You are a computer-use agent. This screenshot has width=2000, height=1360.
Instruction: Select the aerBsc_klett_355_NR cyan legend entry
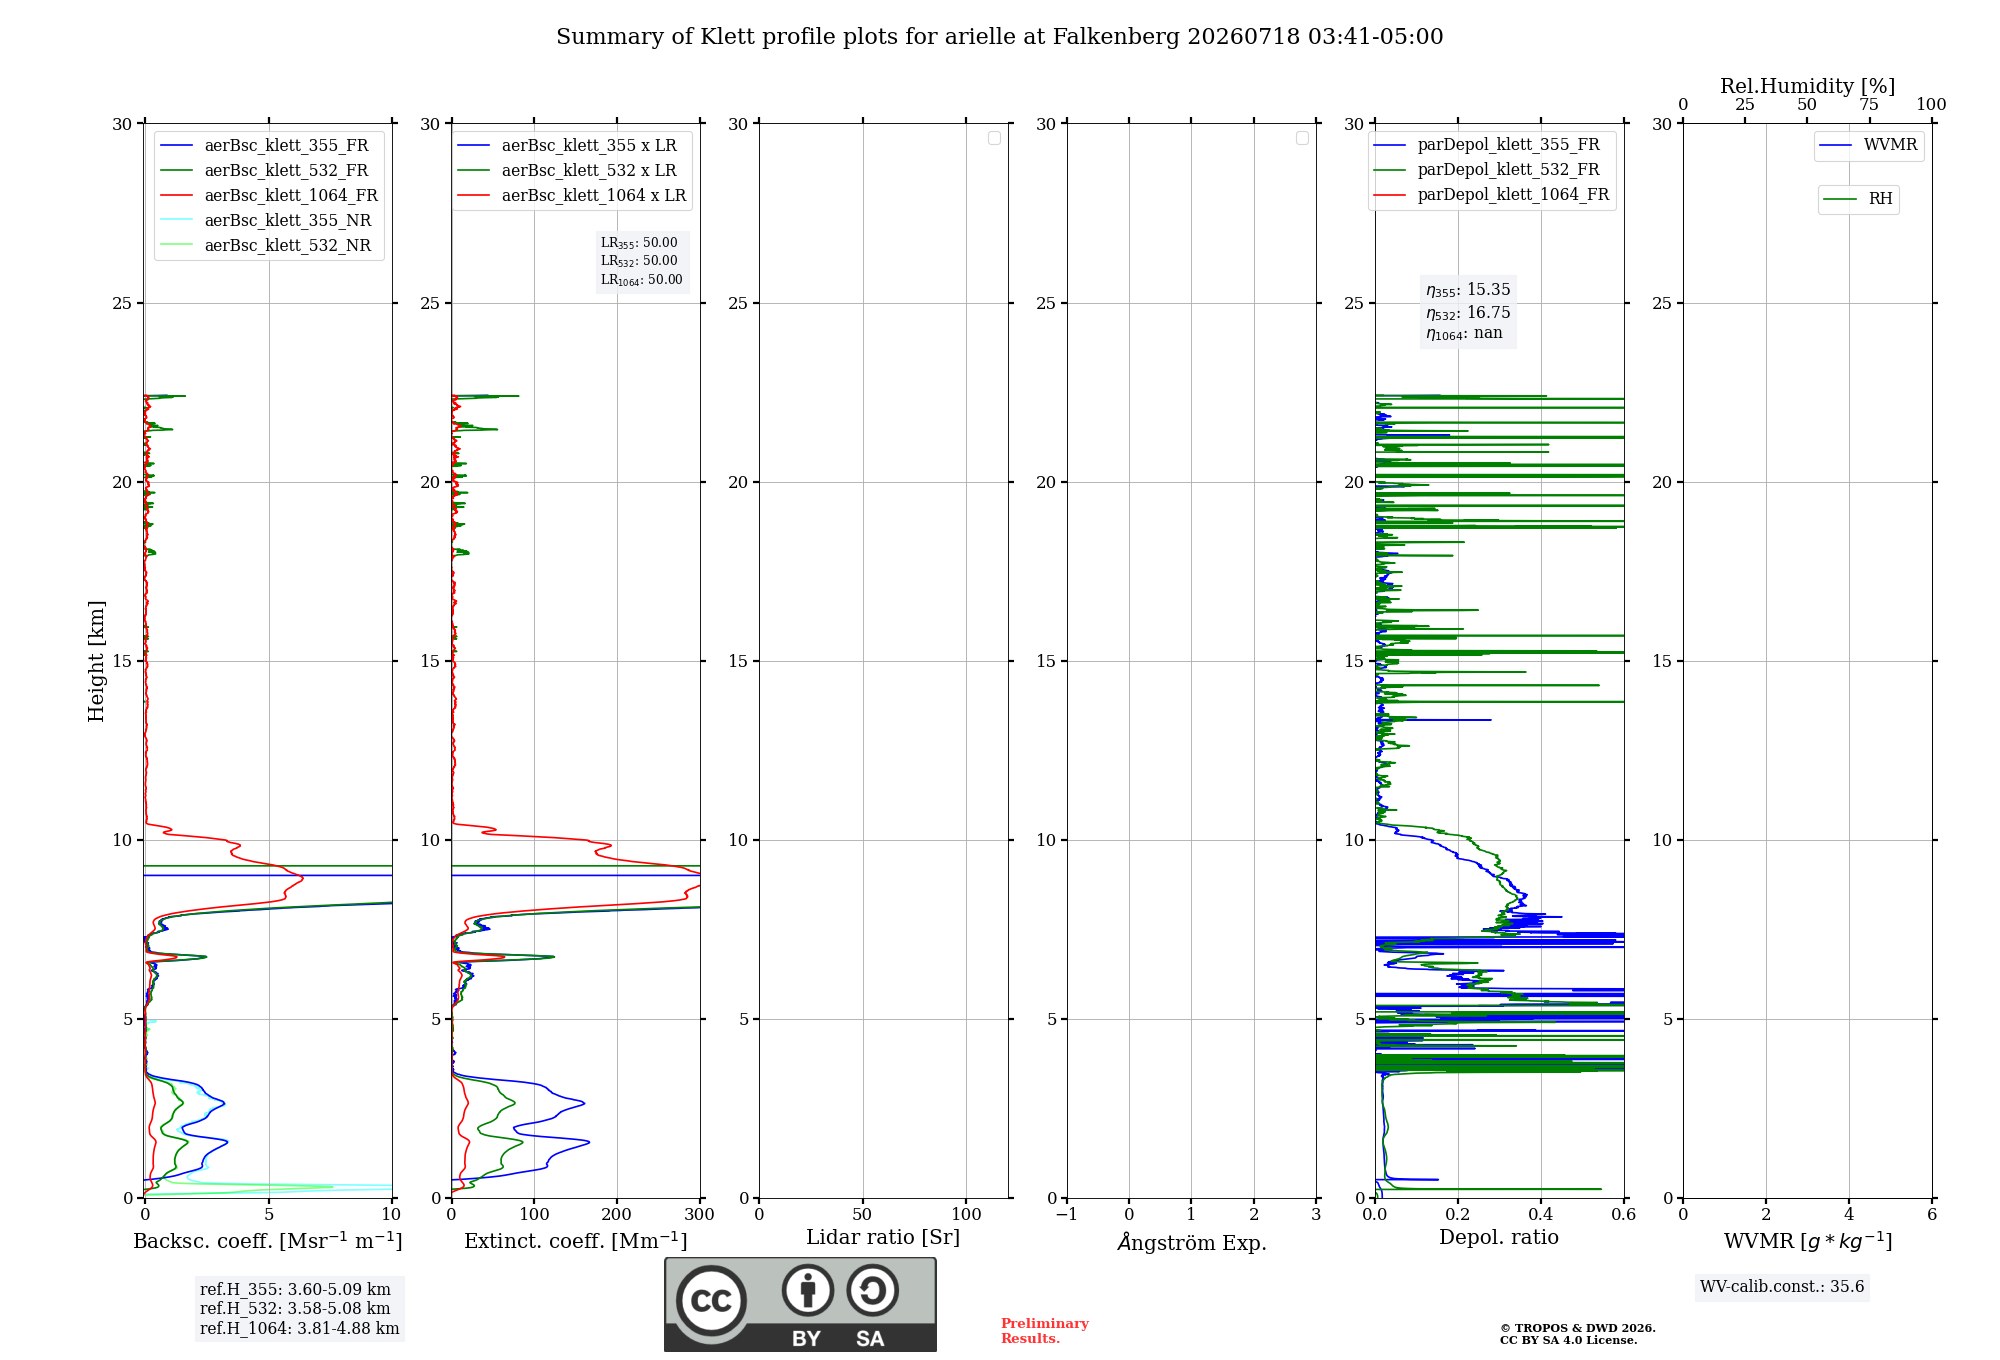[x=266, y=220]
